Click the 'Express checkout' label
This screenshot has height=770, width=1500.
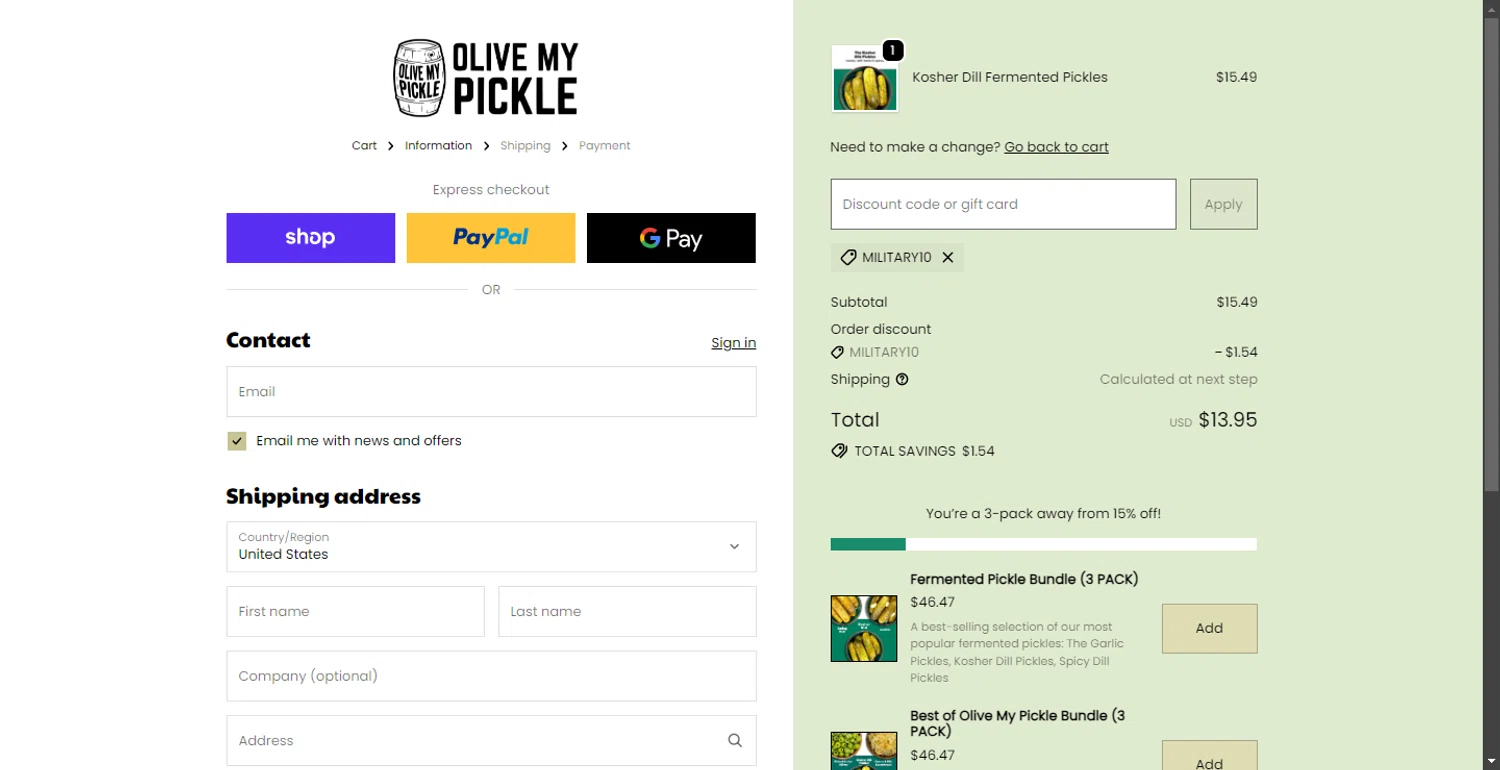(491, 190)
